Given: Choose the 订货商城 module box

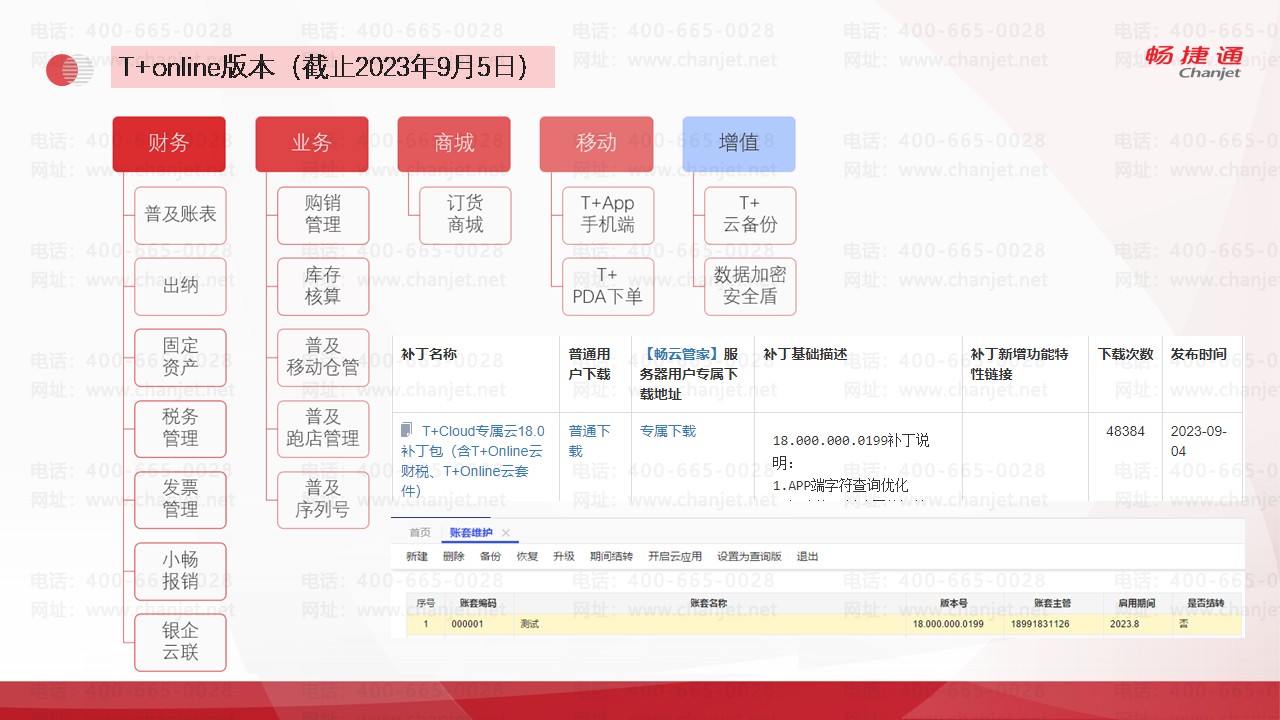Looking at the screenshot, I should click(465, 215).
